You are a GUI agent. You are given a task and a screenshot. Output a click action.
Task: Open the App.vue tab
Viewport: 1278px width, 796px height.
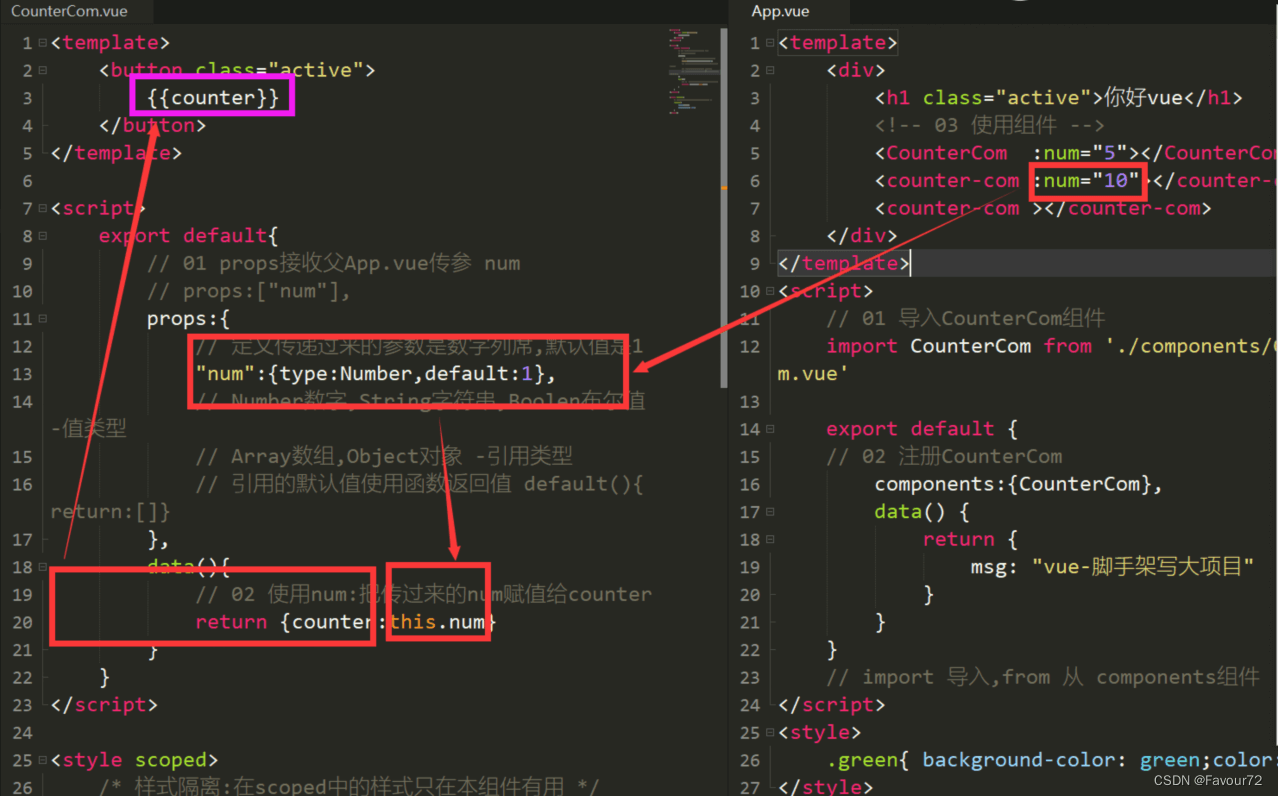click(781, 12)
